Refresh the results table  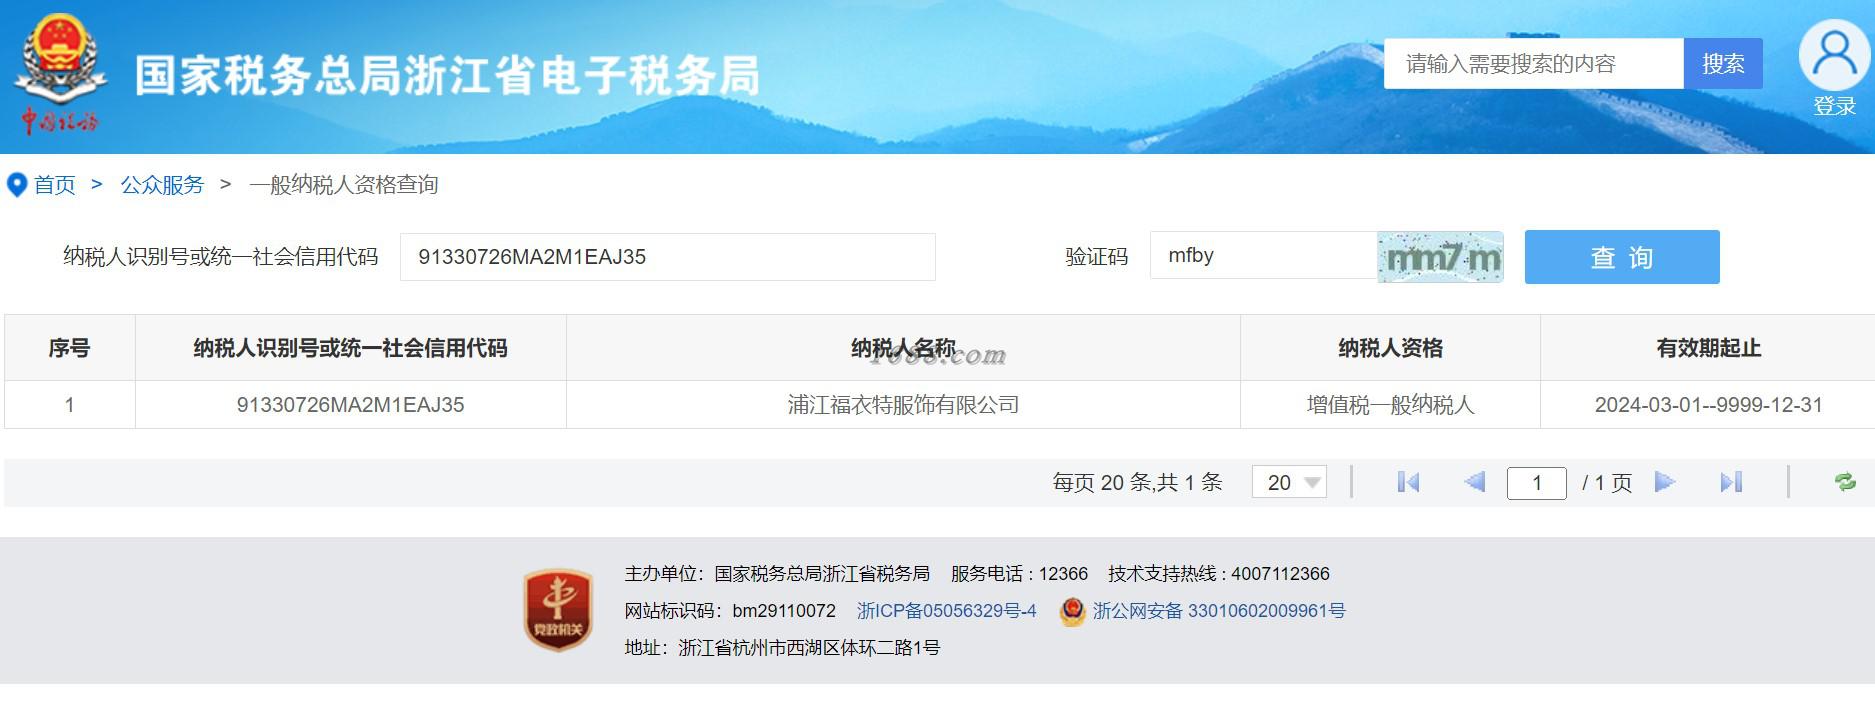tap(1845, 482)
